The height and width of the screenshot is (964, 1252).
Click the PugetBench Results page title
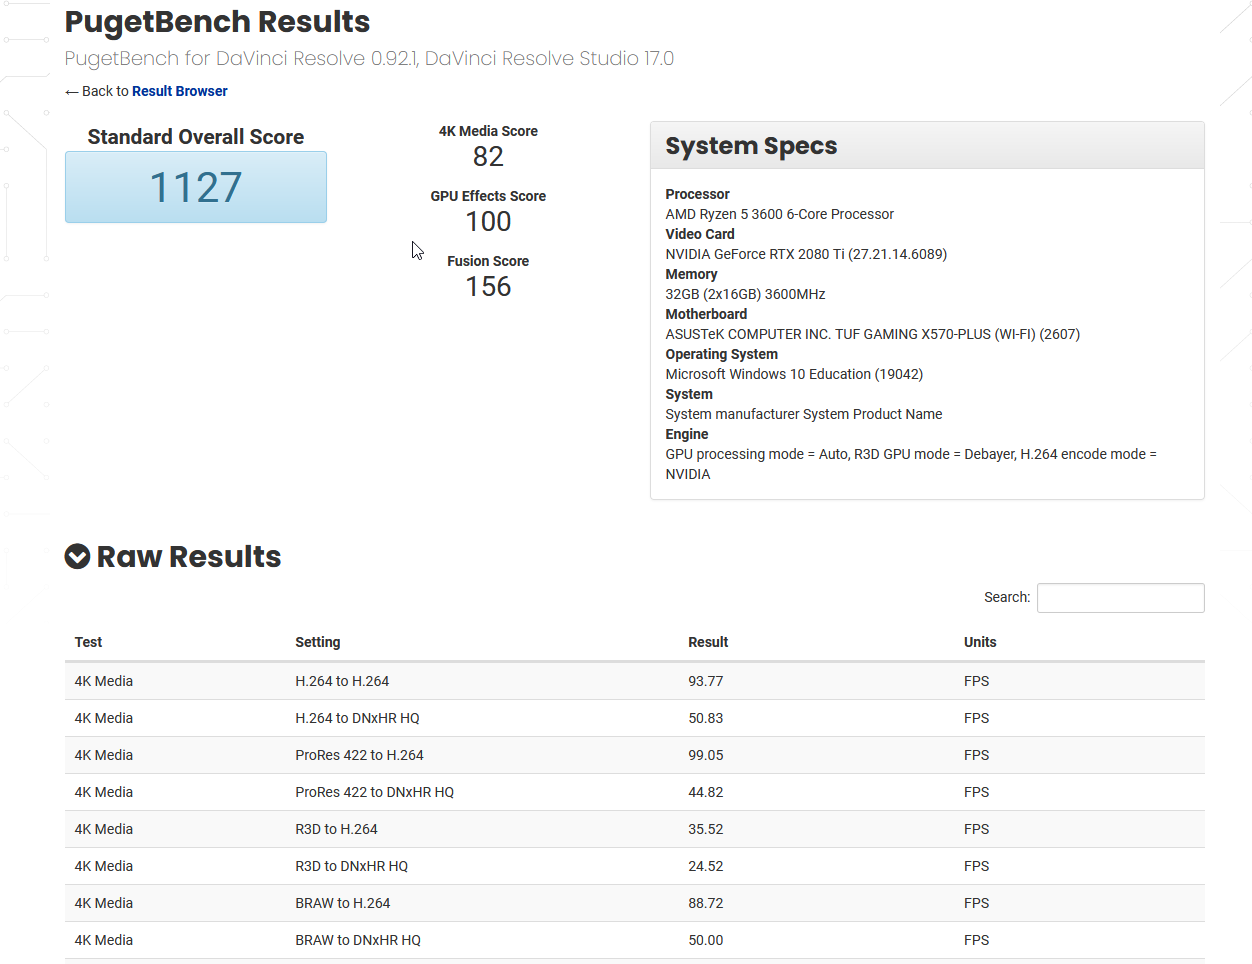coord(217,21)
